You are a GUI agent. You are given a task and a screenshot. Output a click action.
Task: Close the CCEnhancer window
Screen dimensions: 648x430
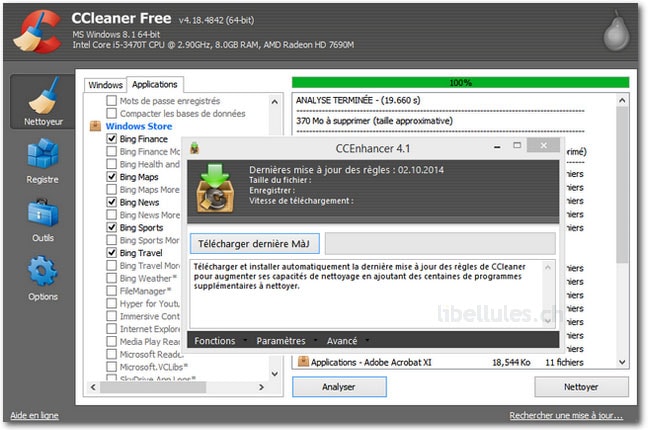tap(543, 146)
